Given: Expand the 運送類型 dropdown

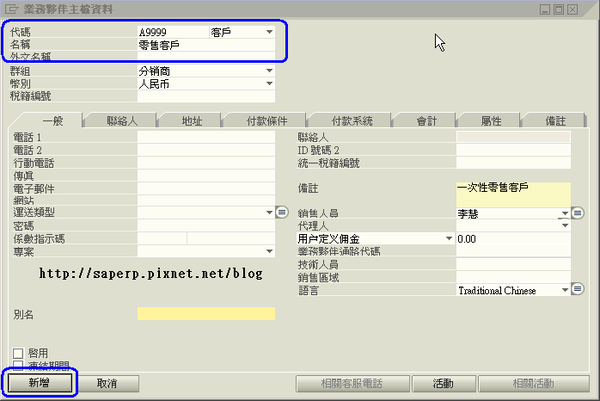Looking at the screenshot, I should click(x=269, y=212).
